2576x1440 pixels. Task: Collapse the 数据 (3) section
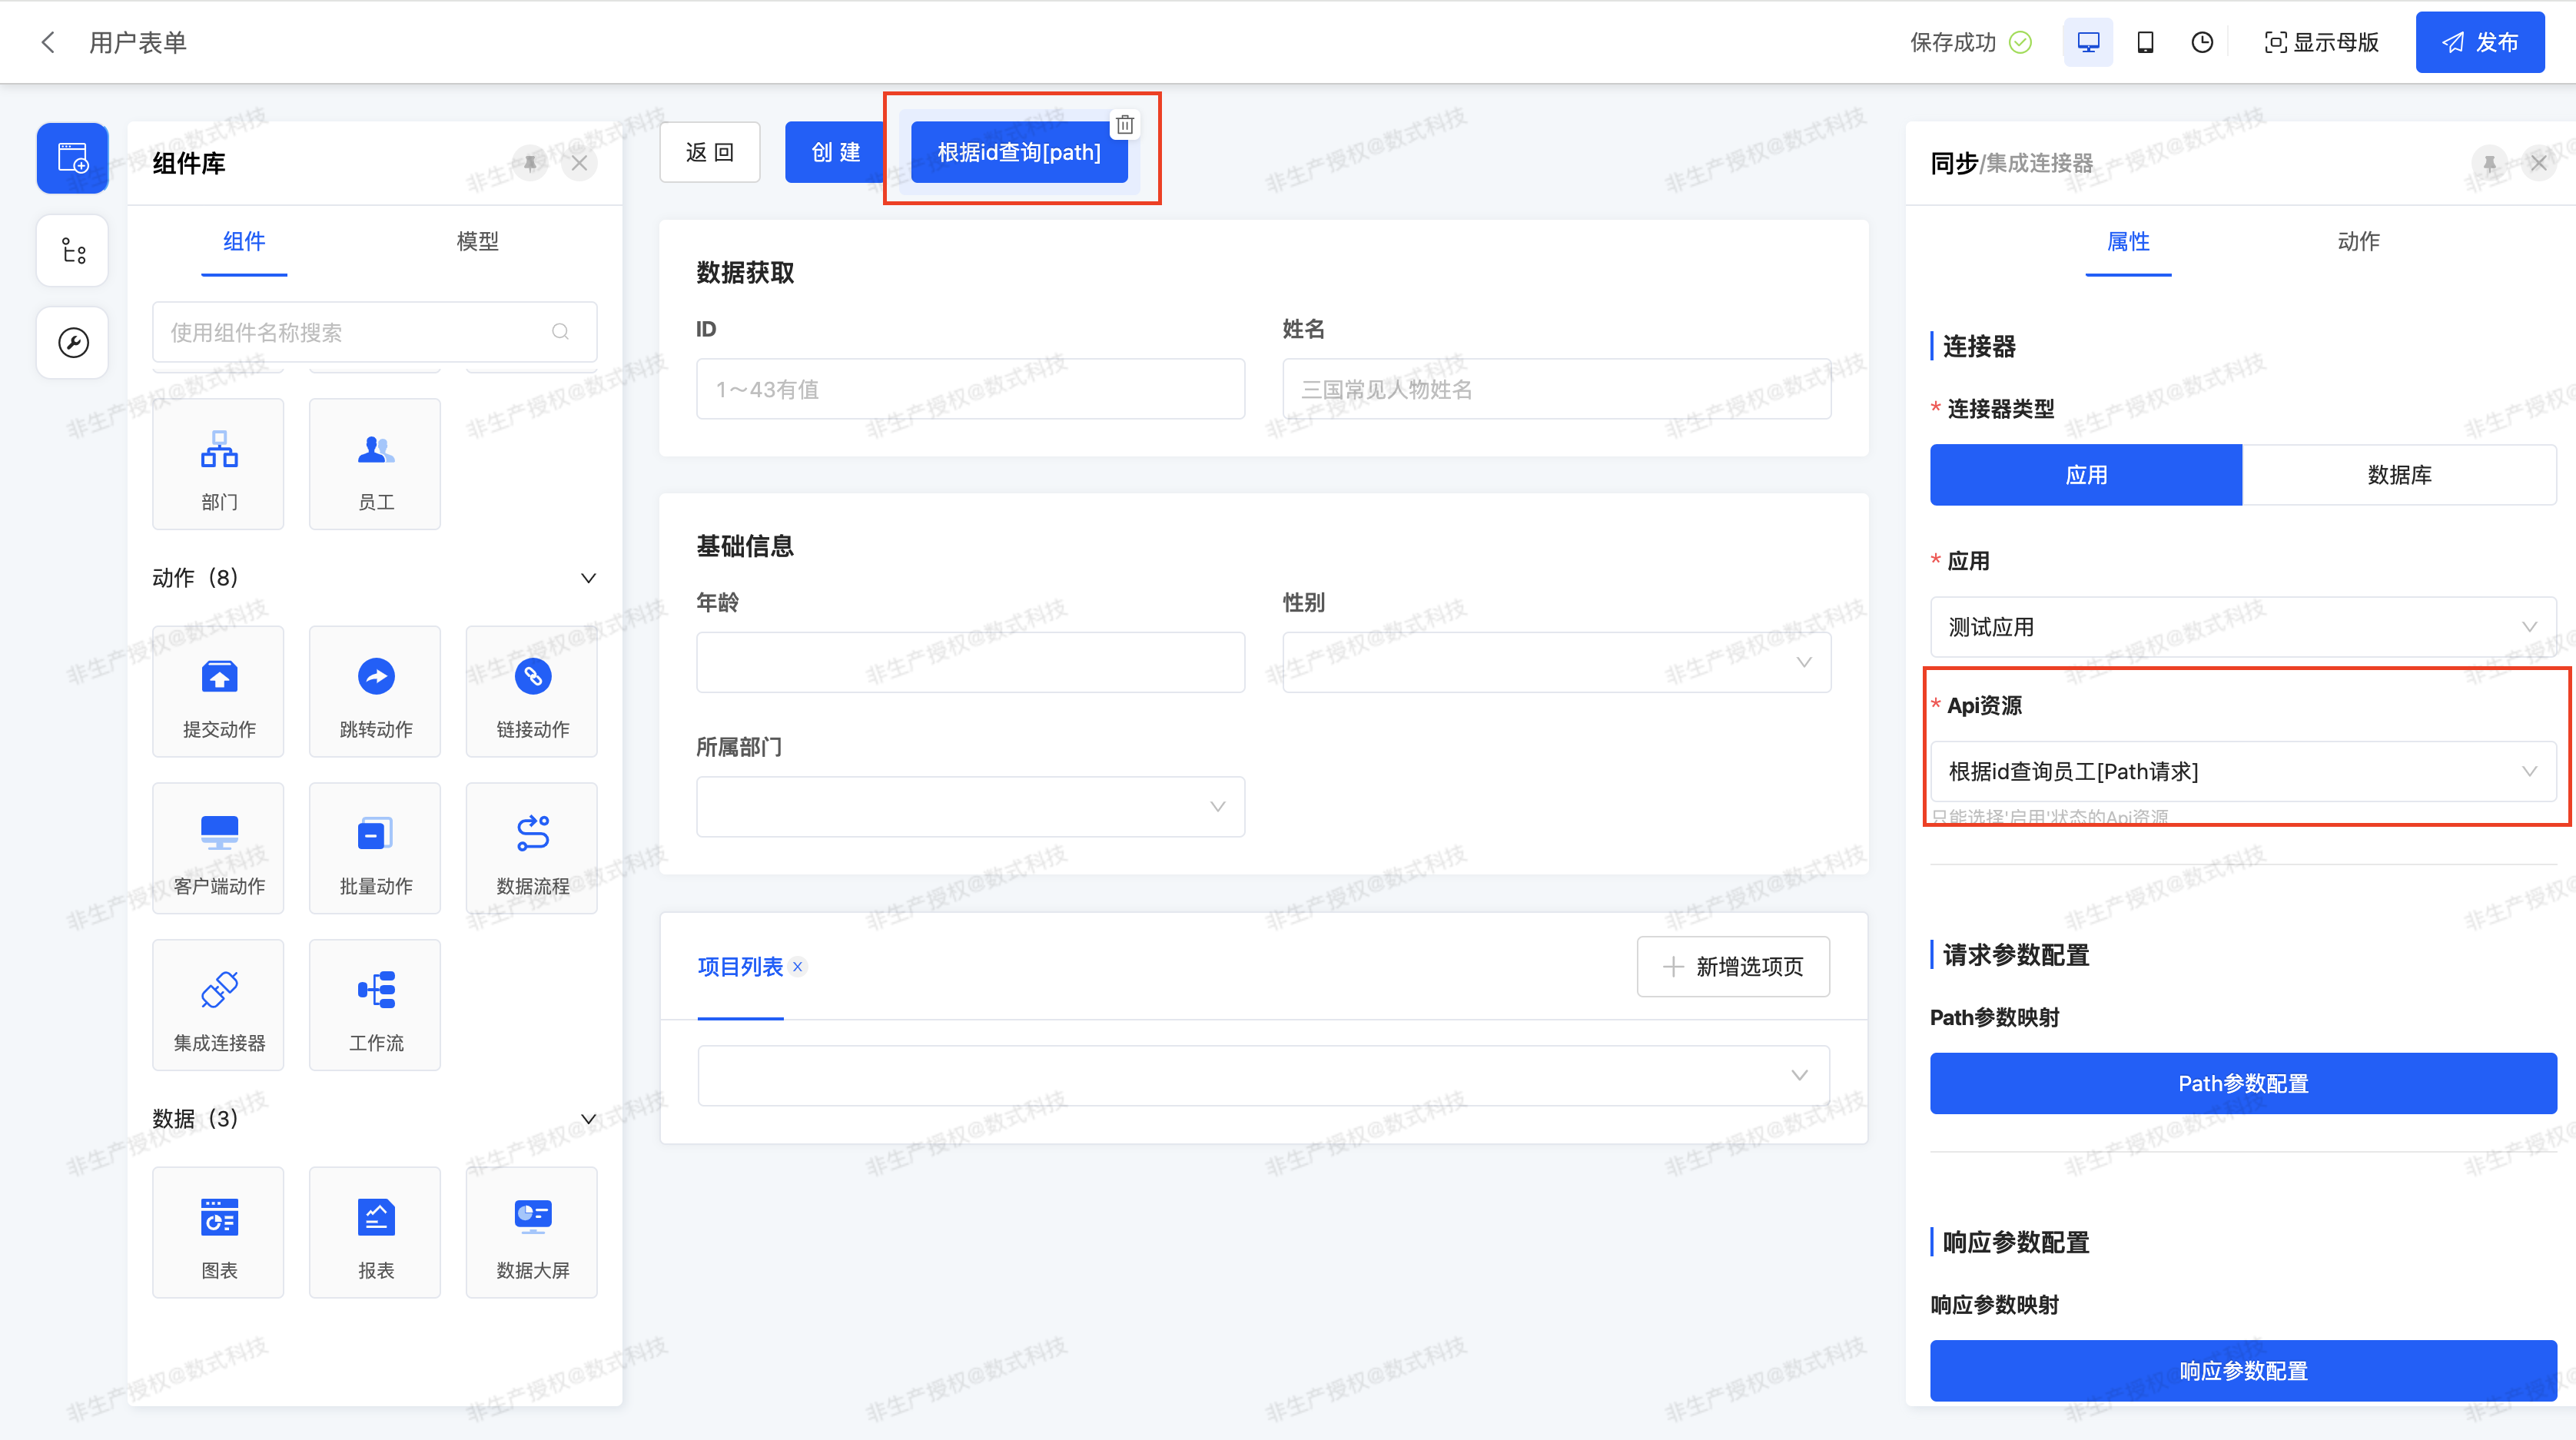pyautogui.click(x=589, y=1119)
